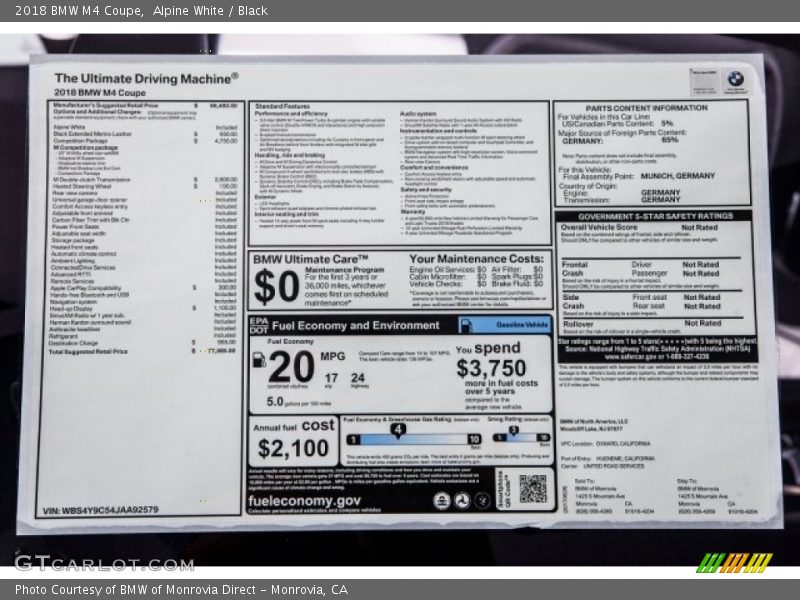Click the fuel pump icon beside 20 MPG
800x600 pixels.
[260, 360]
